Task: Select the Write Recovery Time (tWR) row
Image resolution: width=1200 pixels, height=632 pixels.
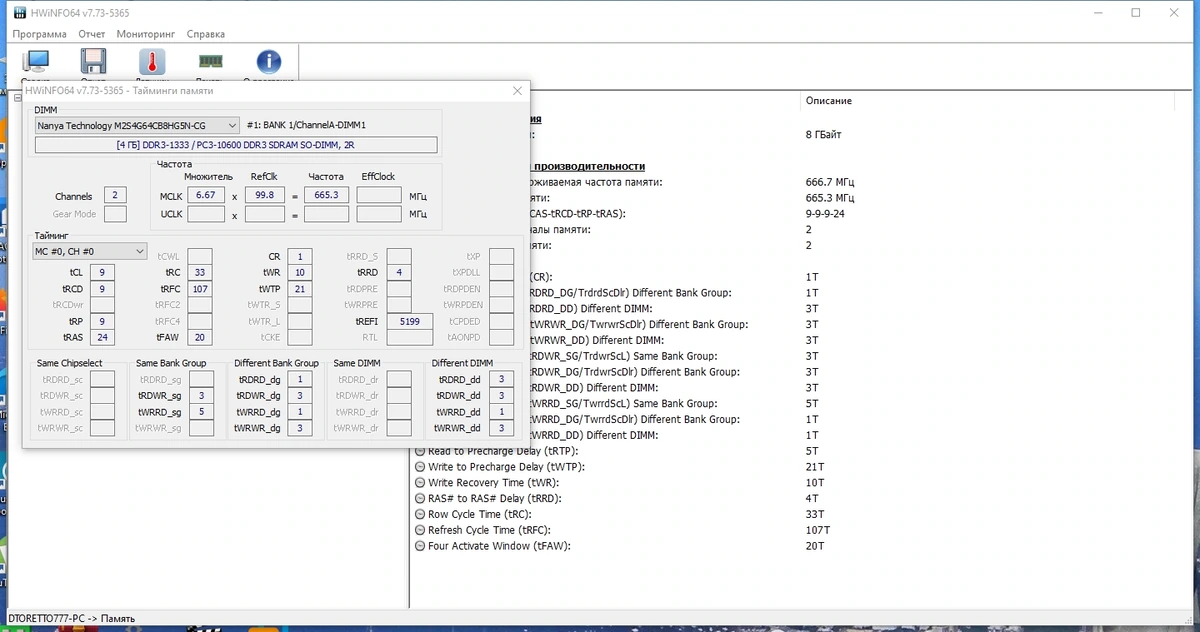Action: coord(800,483)
